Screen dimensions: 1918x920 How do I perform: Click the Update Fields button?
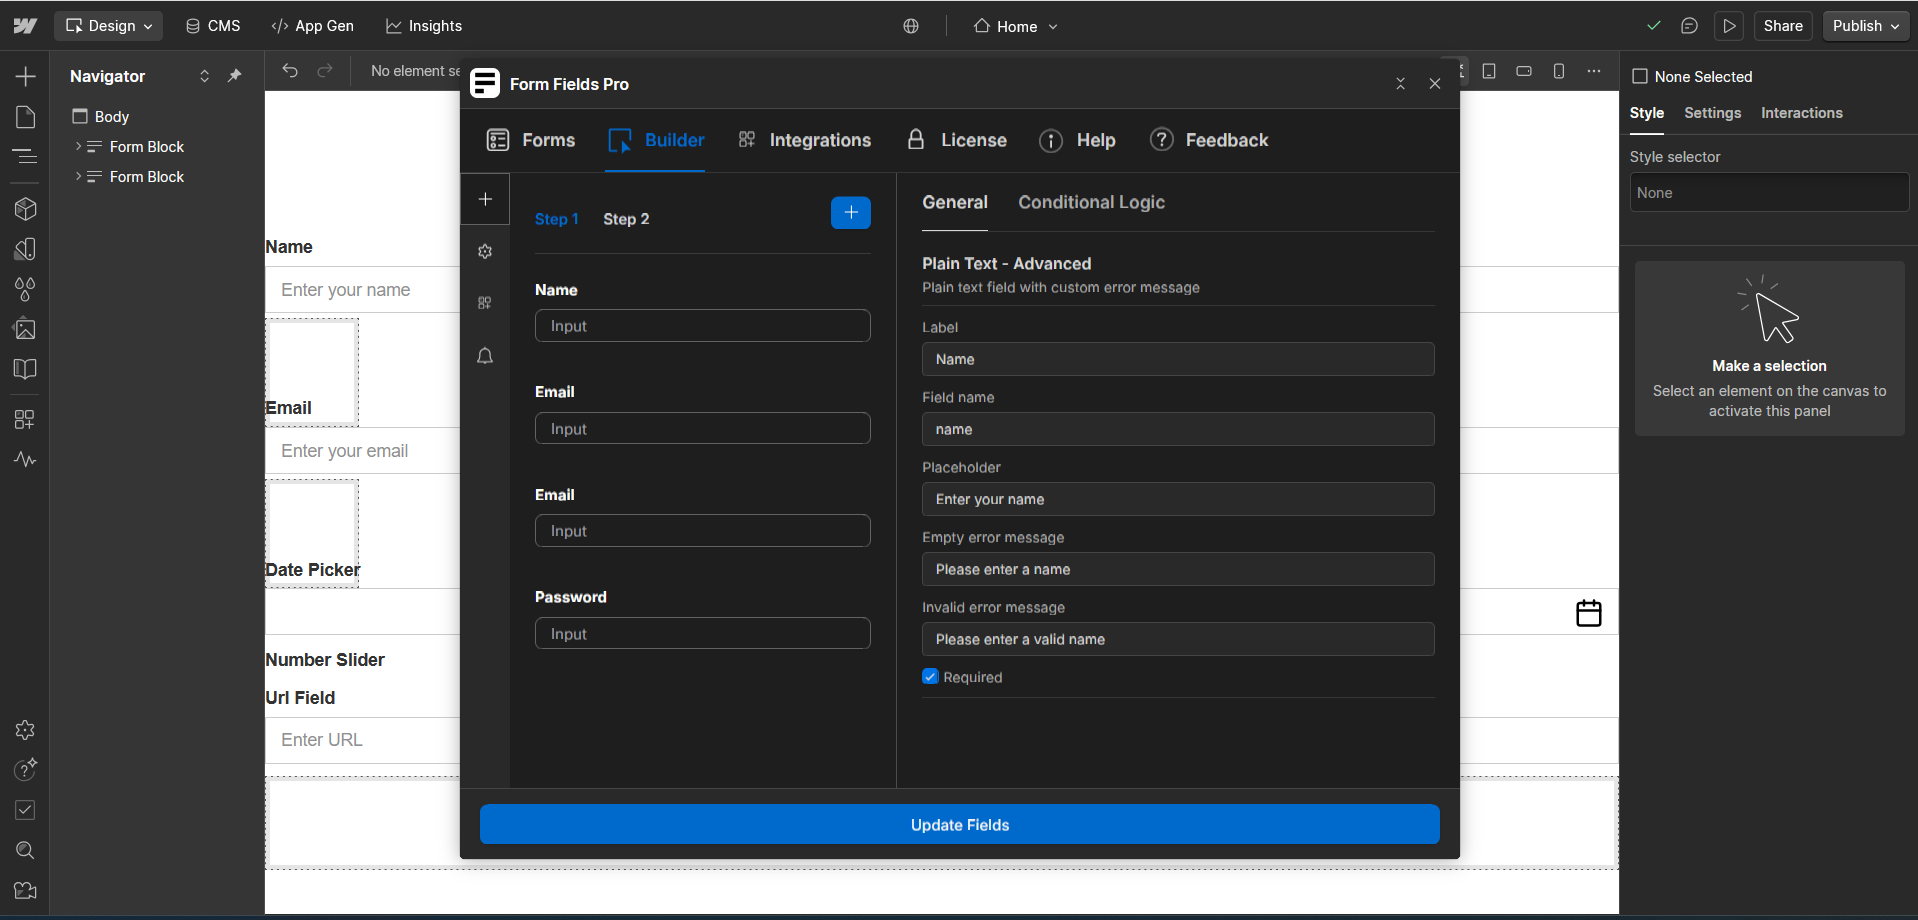coord(959,825)
